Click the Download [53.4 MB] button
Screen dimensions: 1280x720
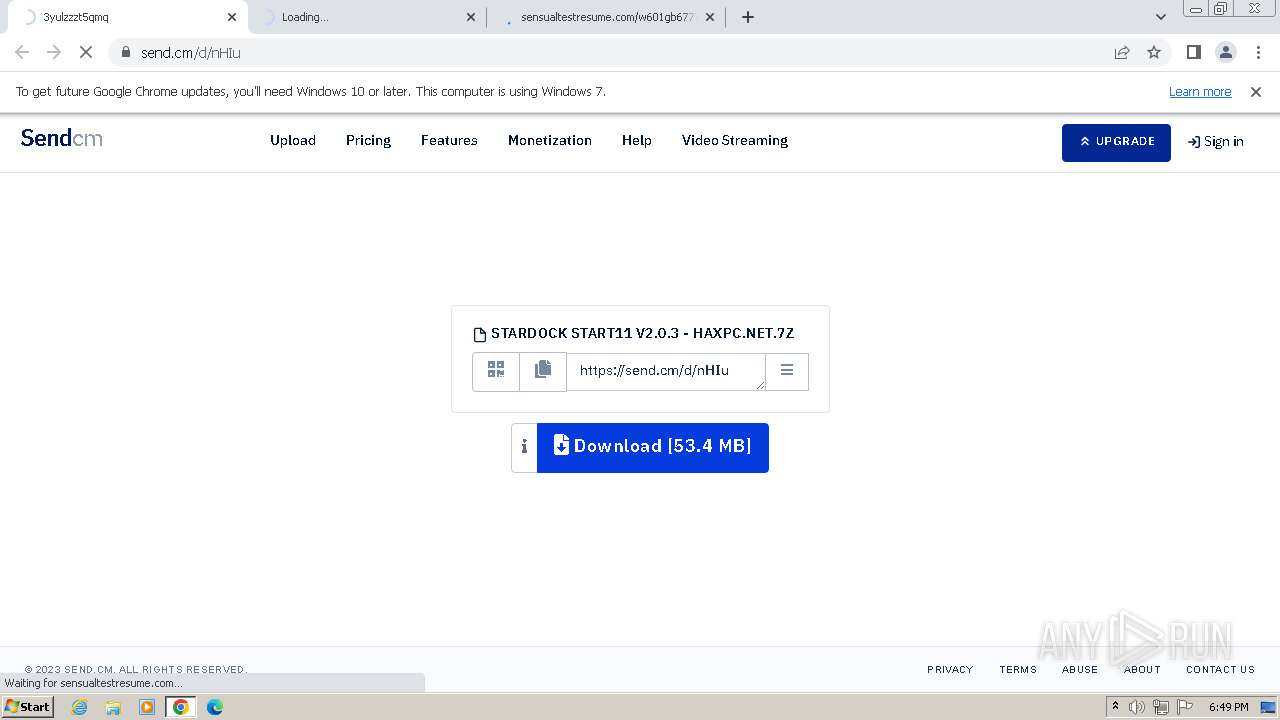653,447
